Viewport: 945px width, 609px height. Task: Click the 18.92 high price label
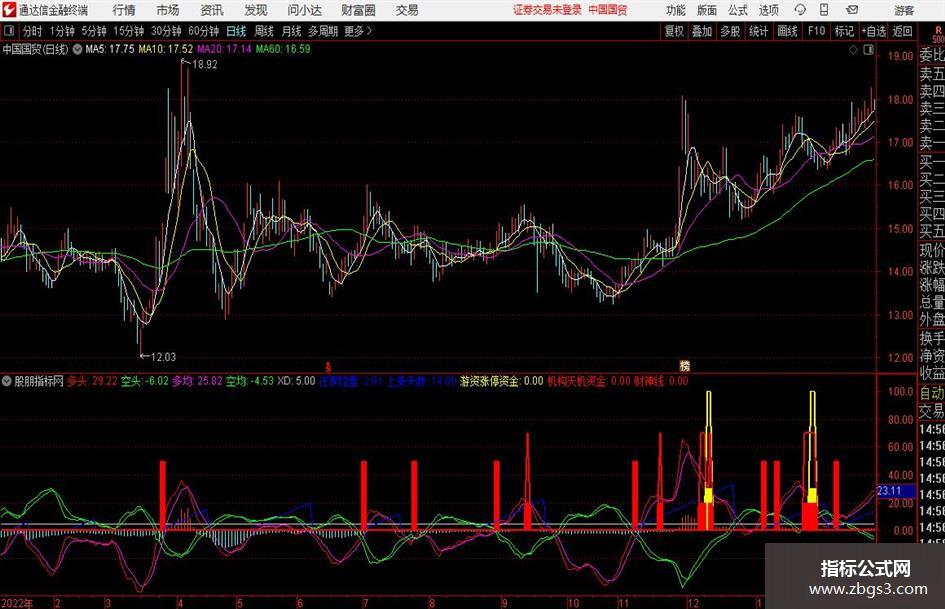pyautogui.click(x=204, y=64)
